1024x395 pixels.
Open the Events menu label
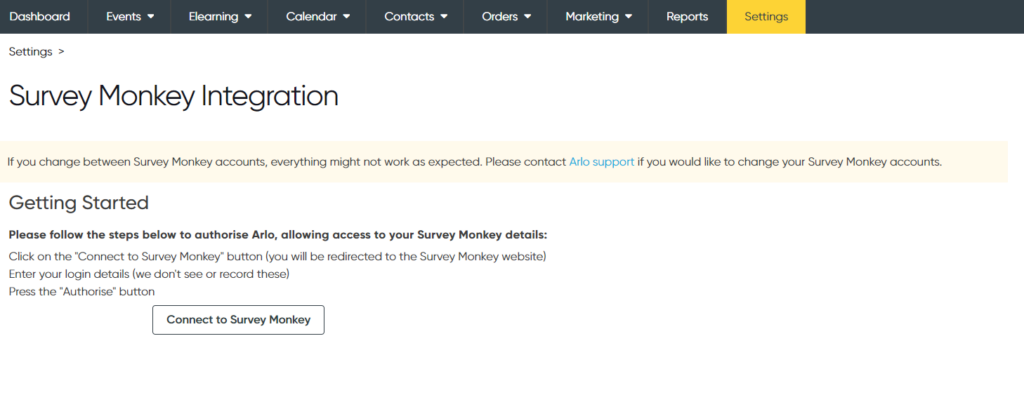pyautogui.click(x=124, y=17)
